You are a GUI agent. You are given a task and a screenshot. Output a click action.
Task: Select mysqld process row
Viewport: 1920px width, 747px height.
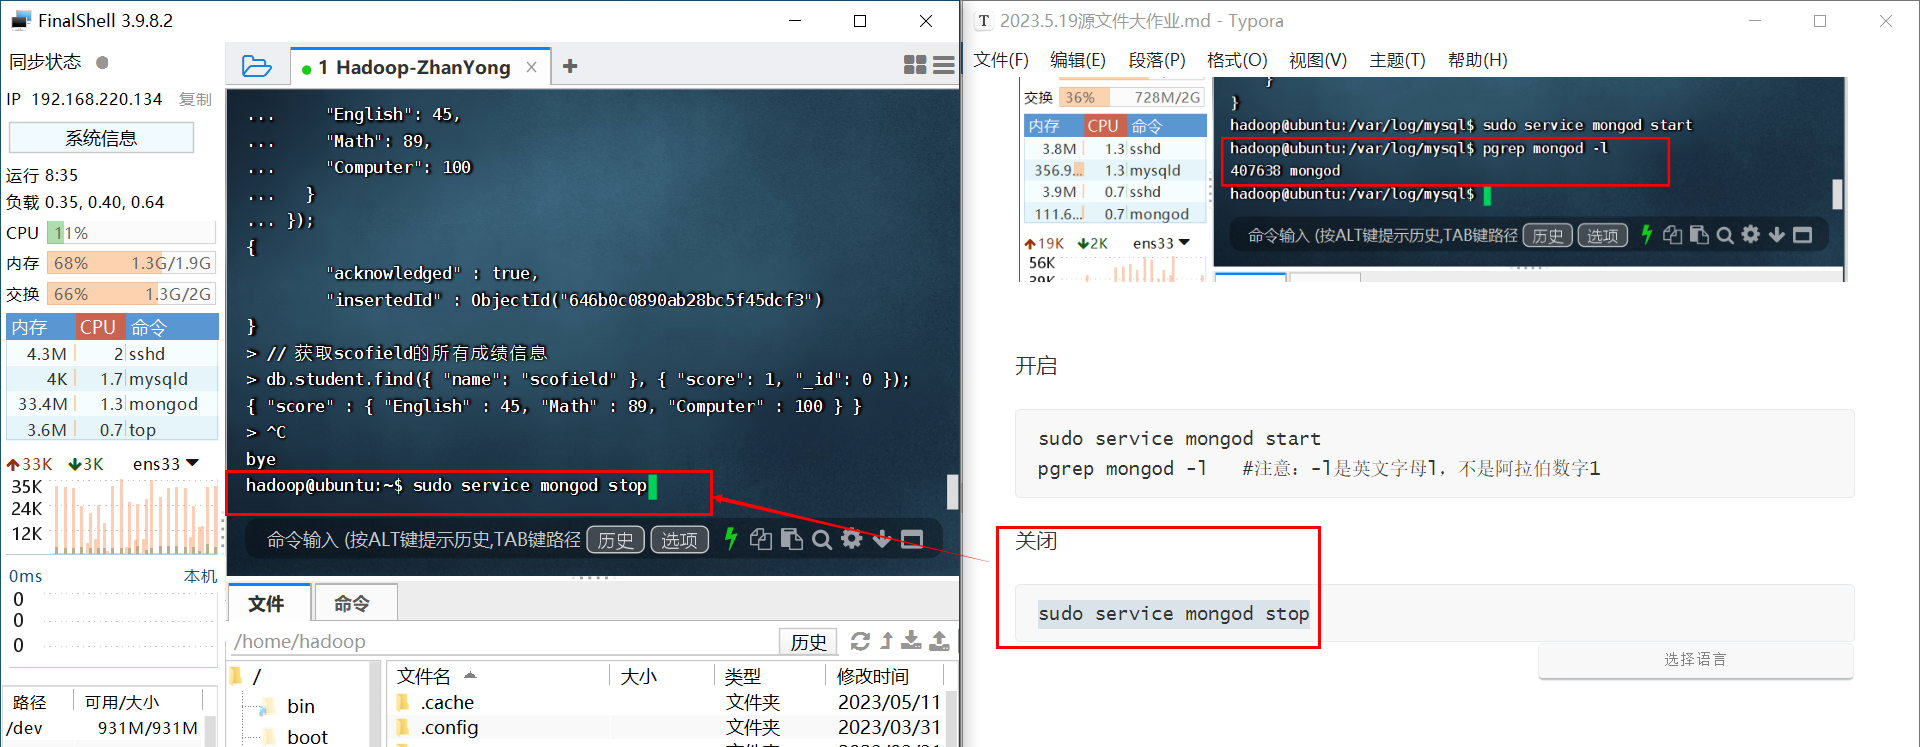[112, 379]
